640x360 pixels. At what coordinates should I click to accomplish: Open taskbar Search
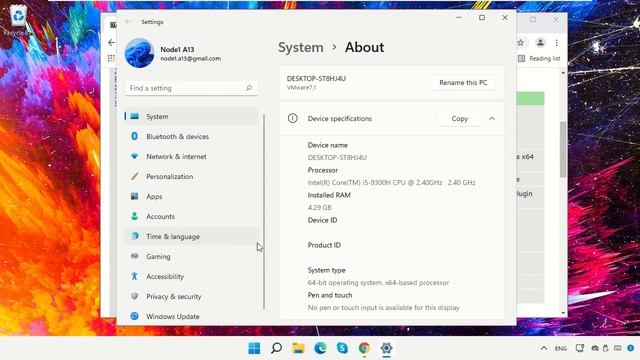(x=276, y=348)
